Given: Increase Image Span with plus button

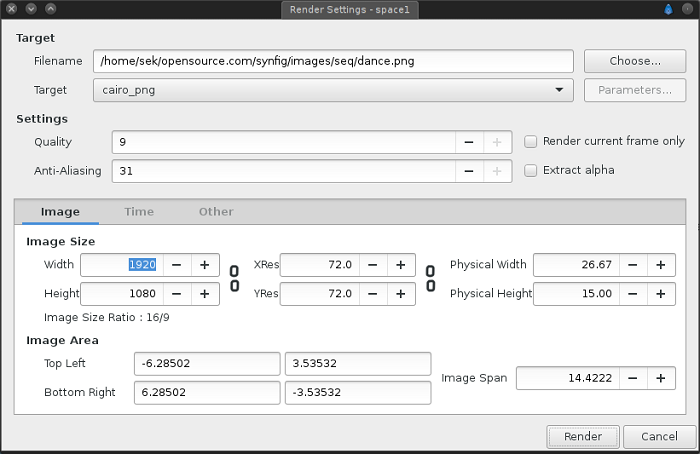Looking at the screenshot, I should (660, 378).
